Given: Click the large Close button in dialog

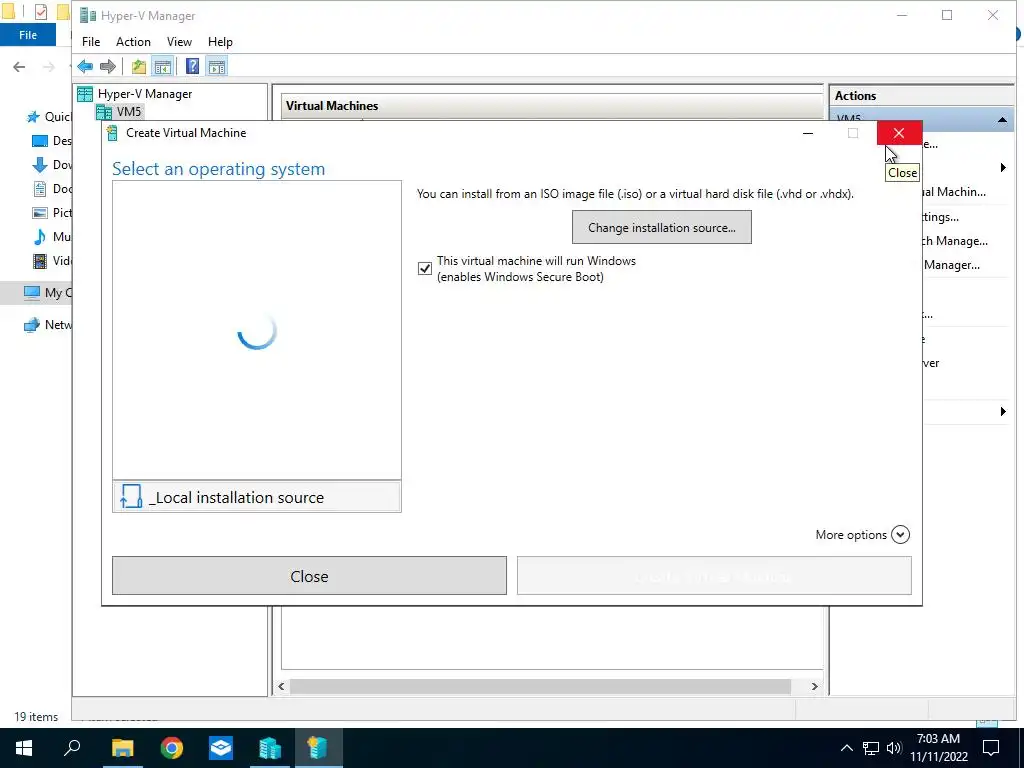Looking at the screenshot, I should pyautogui.click(x=309, y=576).
